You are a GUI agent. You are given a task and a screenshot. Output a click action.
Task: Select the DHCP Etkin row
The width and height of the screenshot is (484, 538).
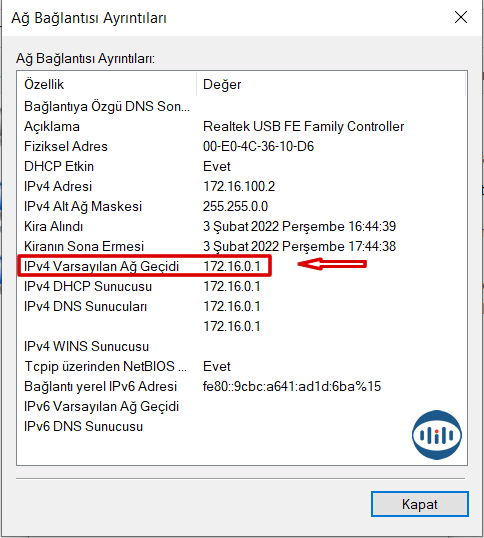point(242,166)
